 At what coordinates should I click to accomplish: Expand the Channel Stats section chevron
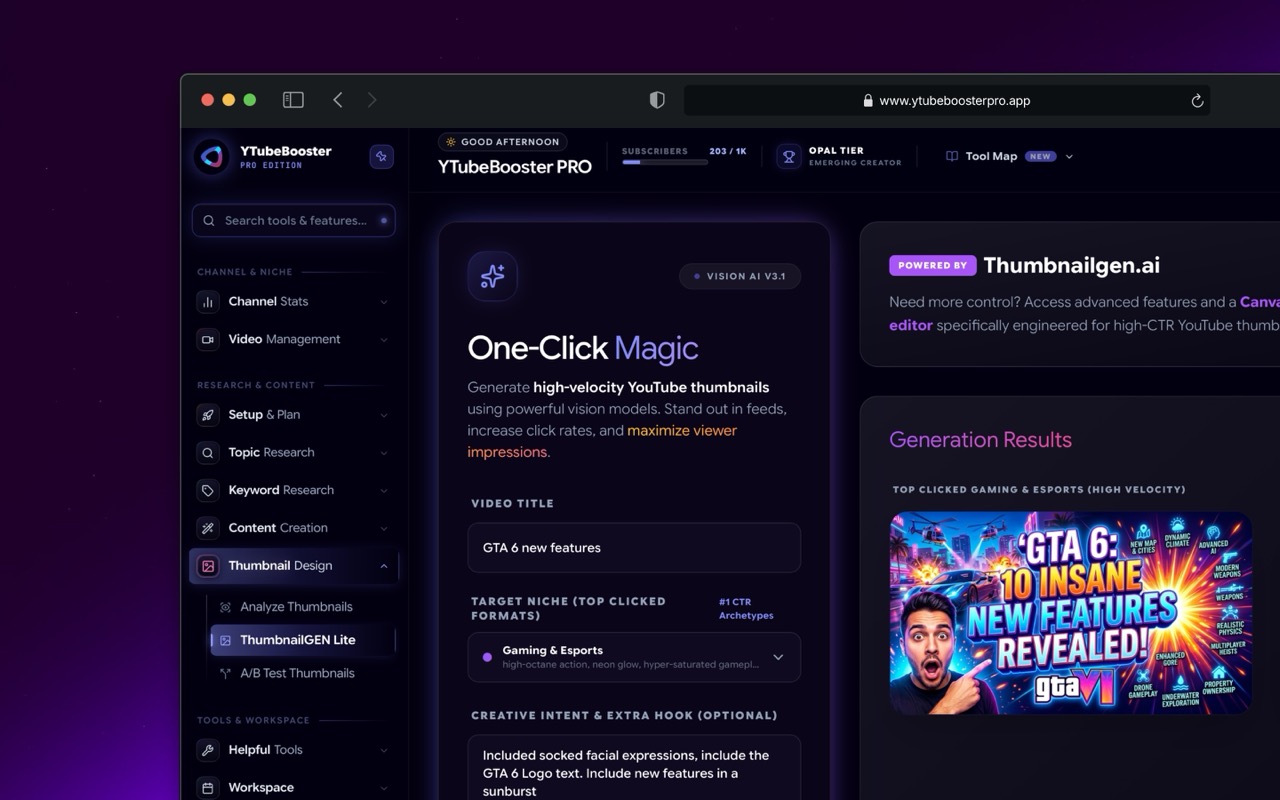click(x=384, y=302)
